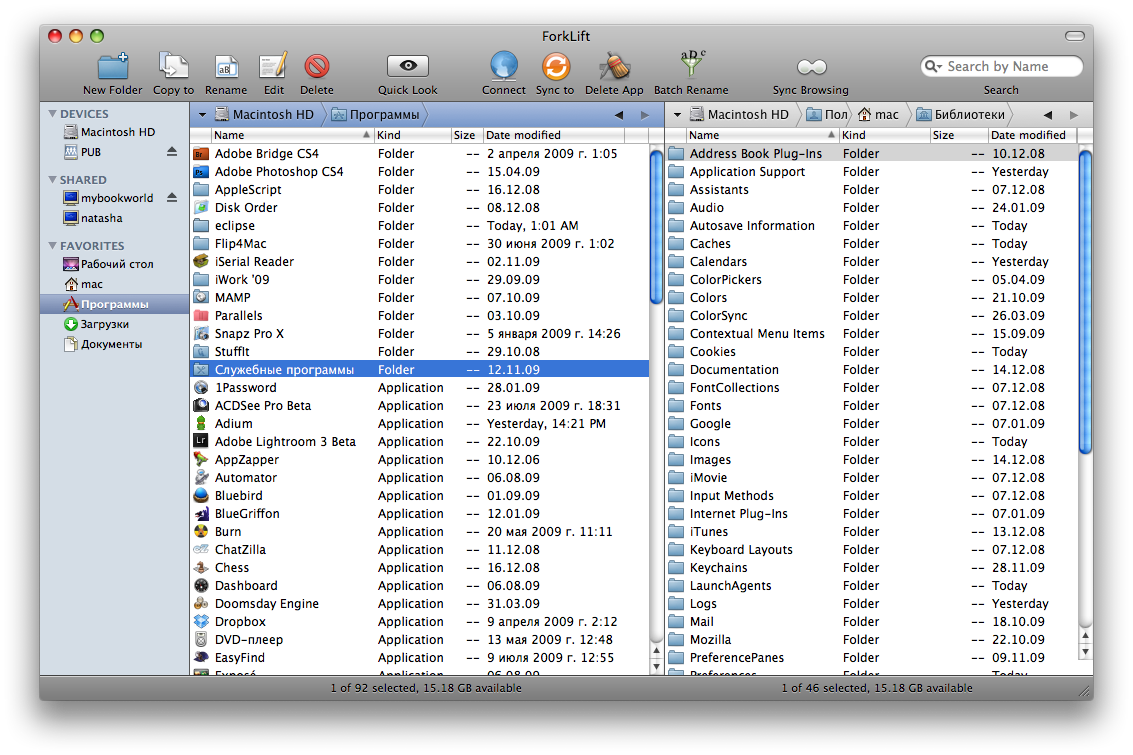
Task: Select the AppZapper application
Action: click(x=419, y=460)
